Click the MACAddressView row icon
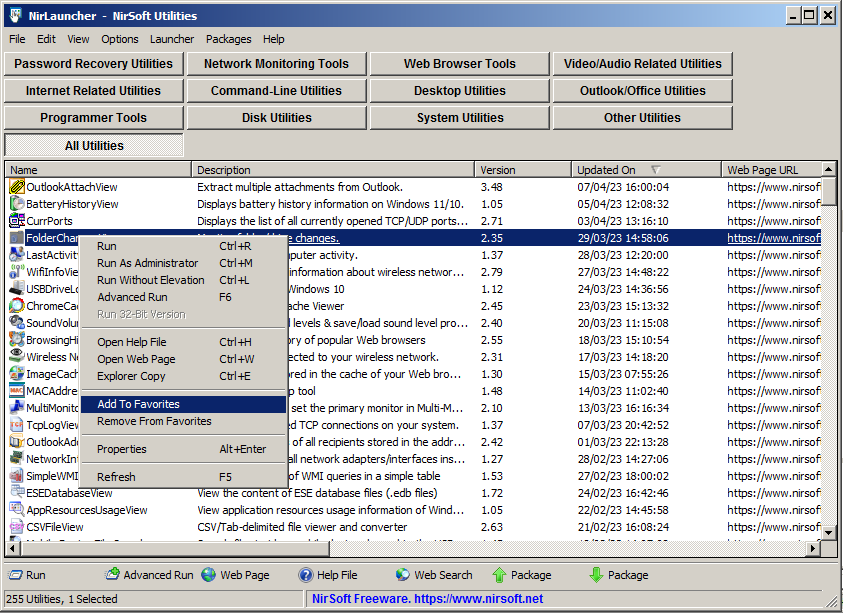 pos(17,391)
